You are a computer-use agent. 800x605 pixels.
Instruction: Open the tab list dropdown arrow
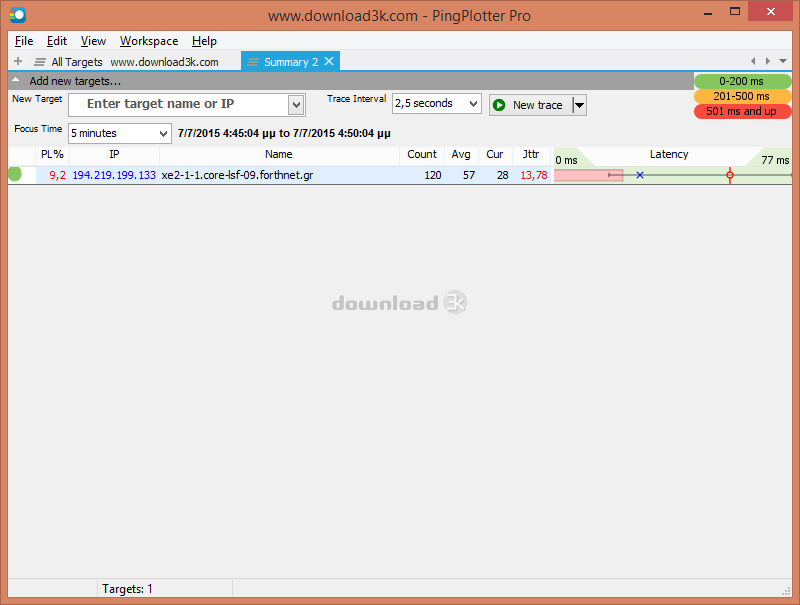[783, 61]
